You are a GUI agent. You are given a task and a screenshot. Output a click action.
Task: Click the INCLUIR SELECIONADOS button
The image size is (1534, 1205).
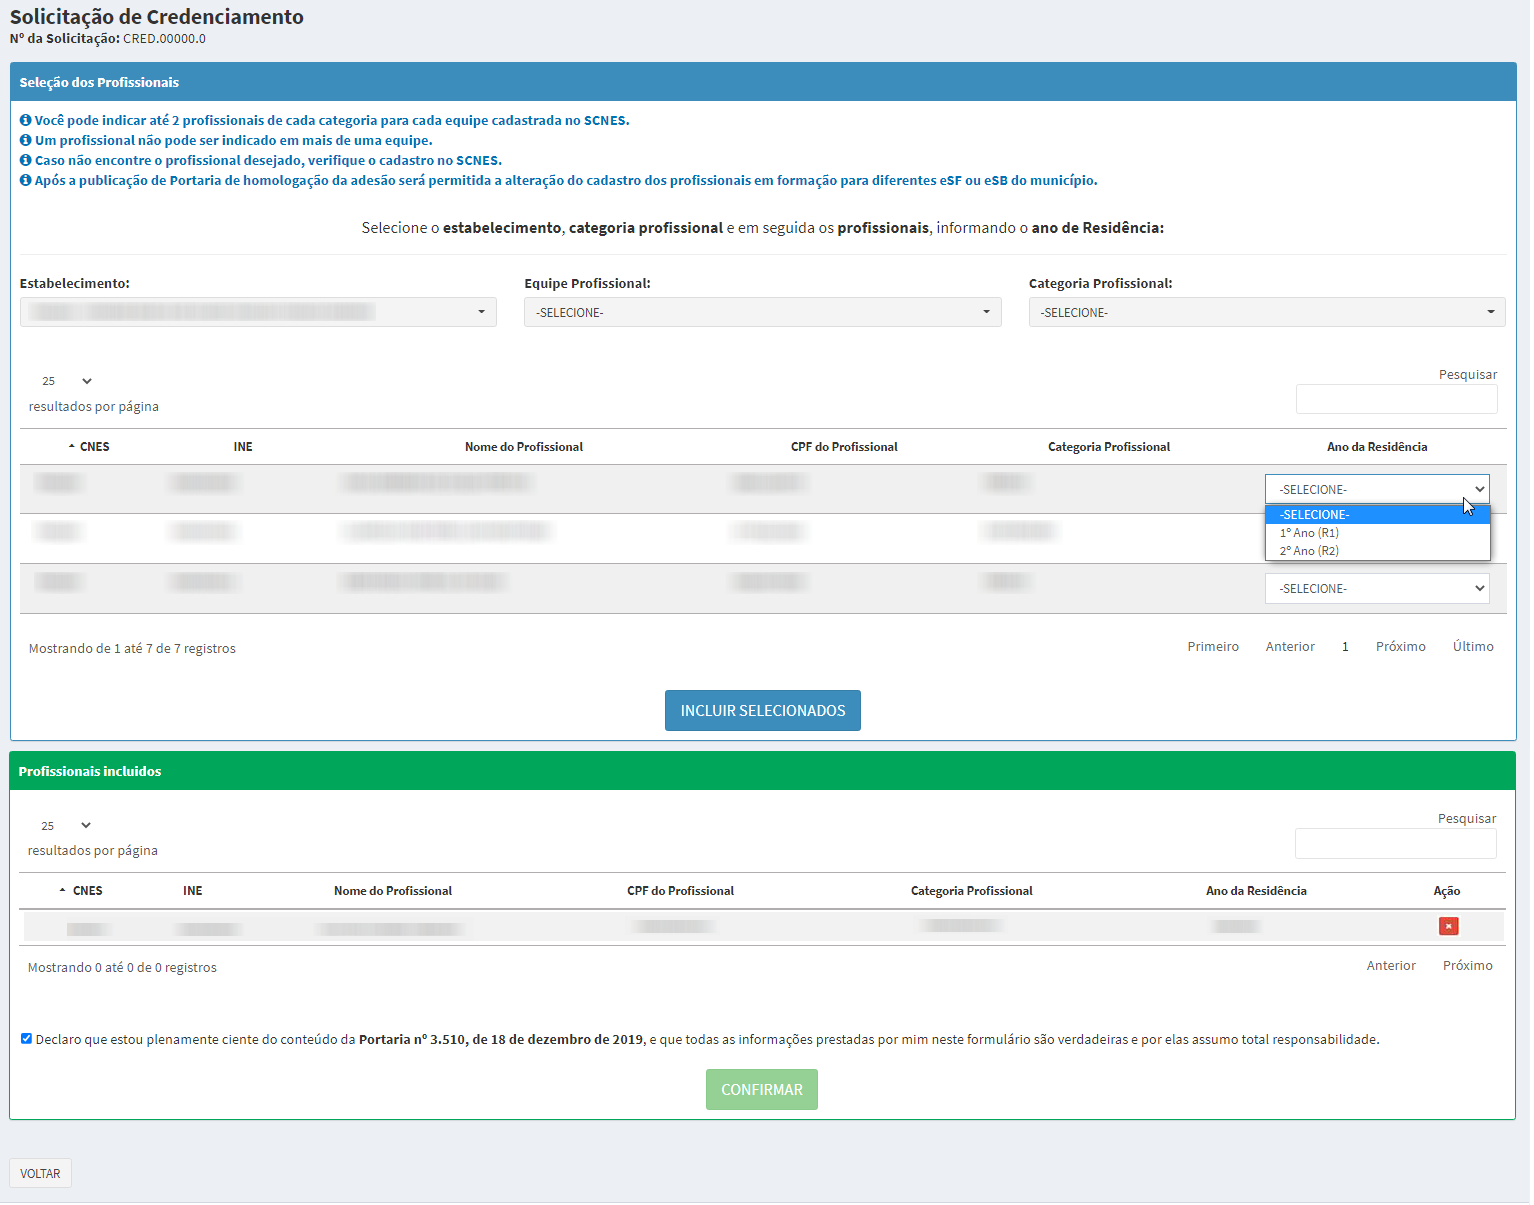(x=762, y=711)
